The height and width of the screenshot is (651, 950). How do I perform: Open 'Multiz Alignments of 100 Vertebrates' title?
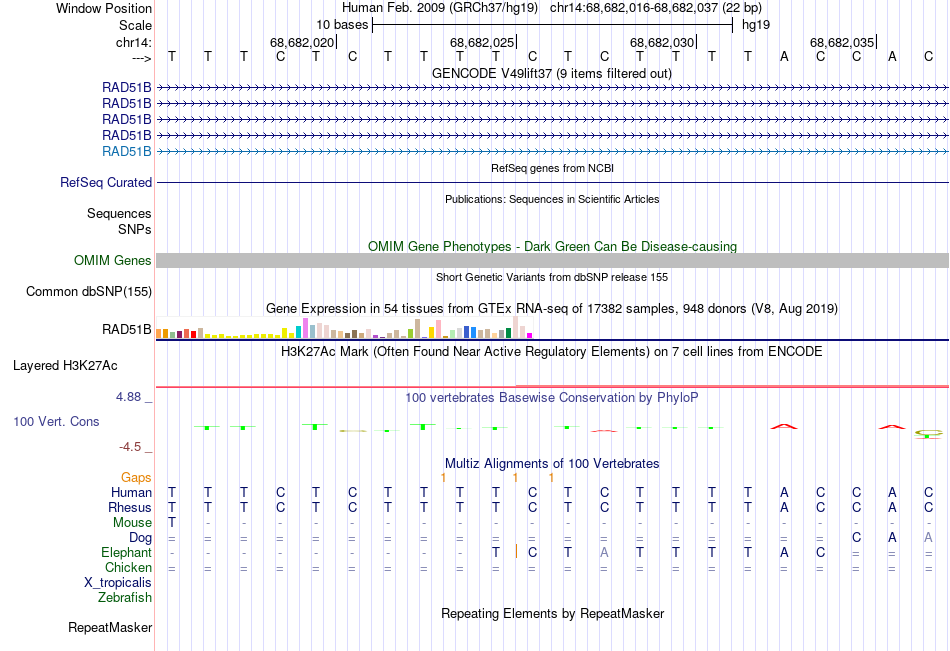point(552,464)
